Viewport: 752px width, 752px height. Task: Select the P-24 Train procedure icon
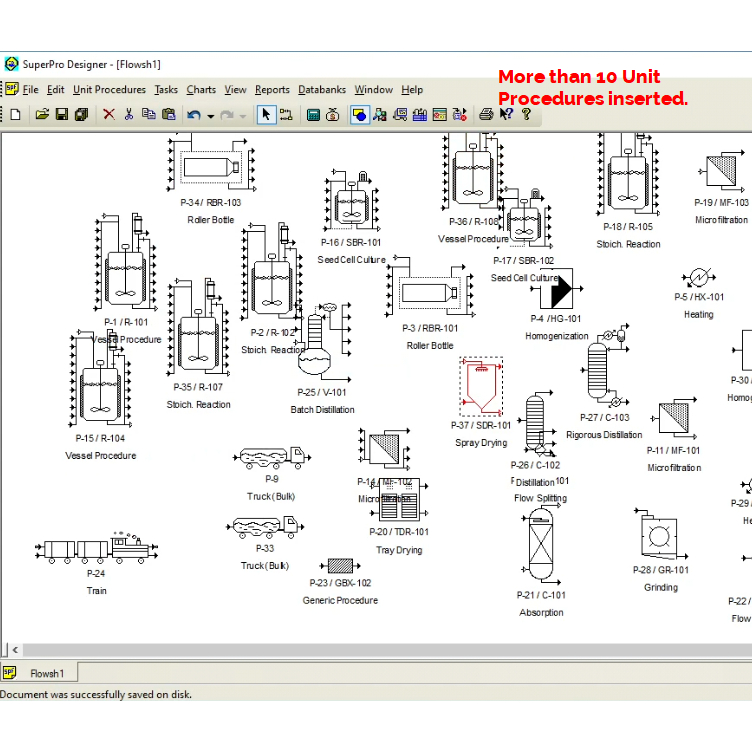[95, 548]
